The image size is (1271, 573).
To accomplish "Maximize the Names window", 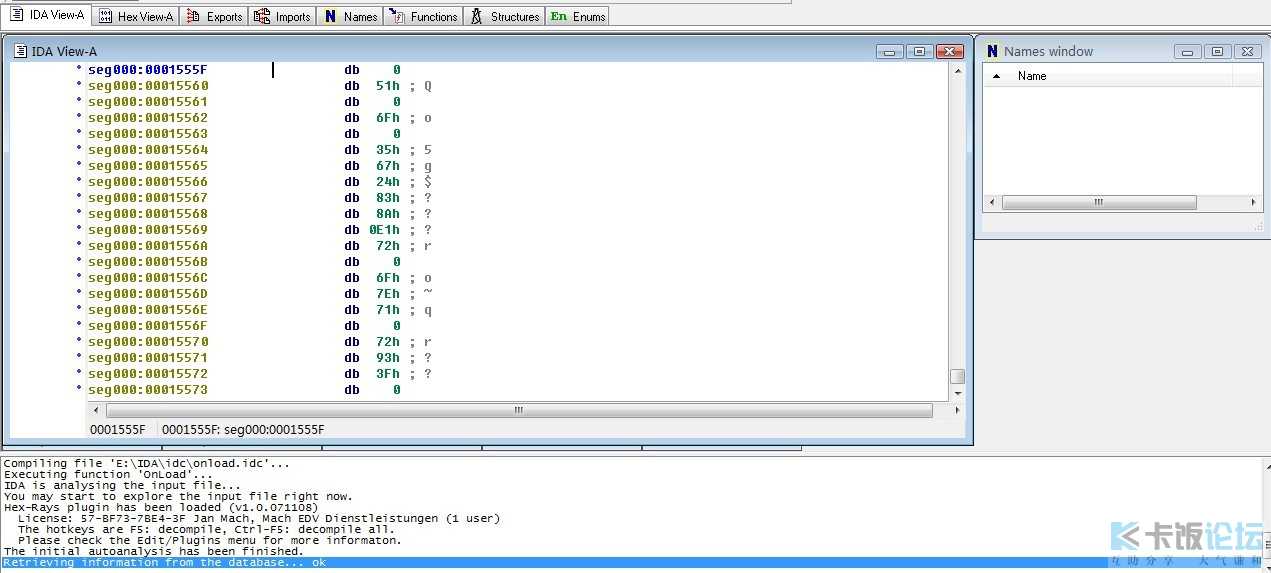I will coord(1217,51).
